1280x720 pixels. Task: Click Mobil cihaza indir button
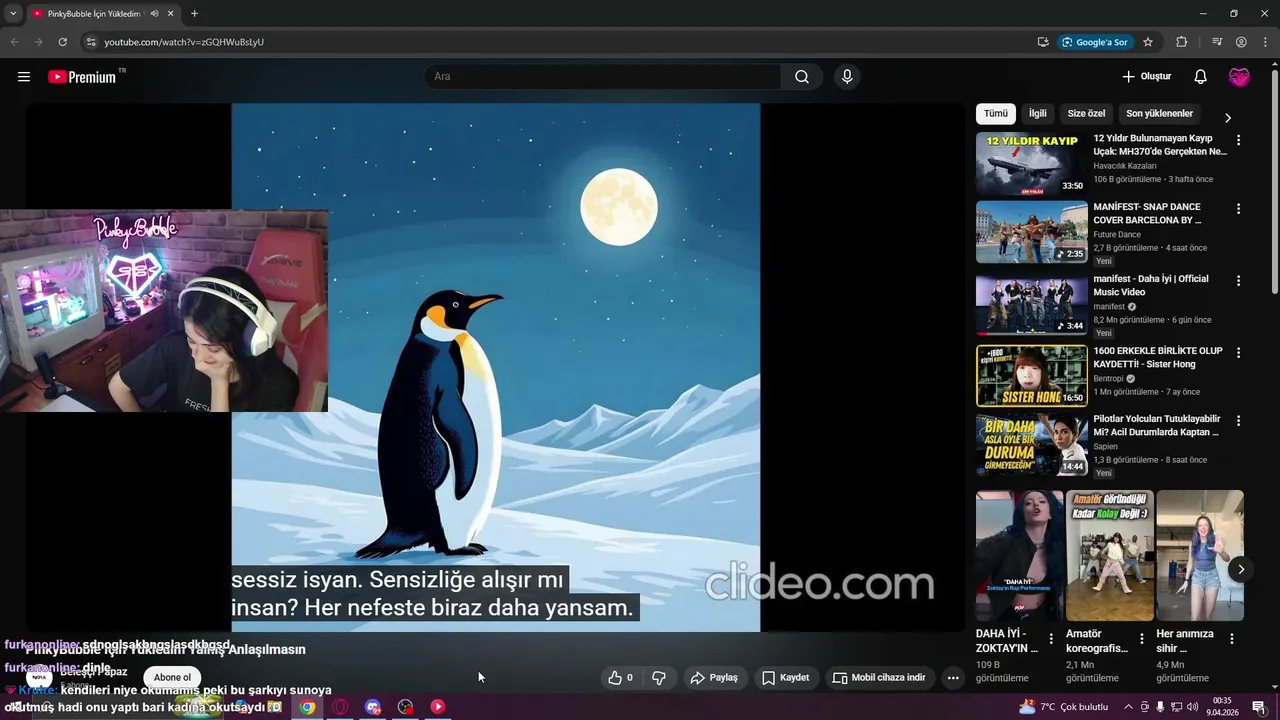879,678
